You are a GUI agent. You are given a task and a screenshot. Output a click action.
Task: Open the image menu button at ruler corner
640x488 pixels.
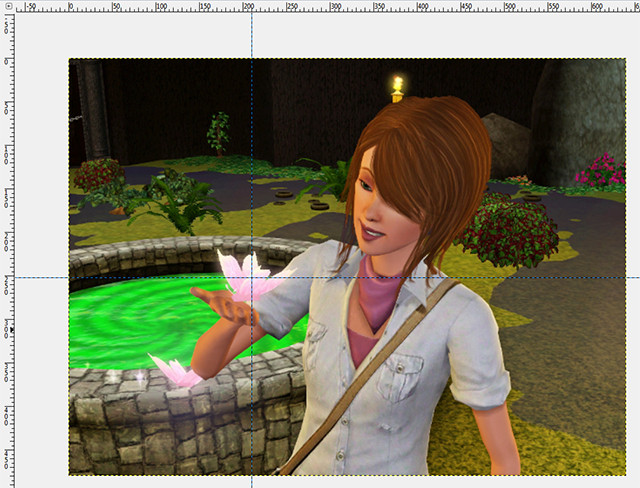pos(9,7)
